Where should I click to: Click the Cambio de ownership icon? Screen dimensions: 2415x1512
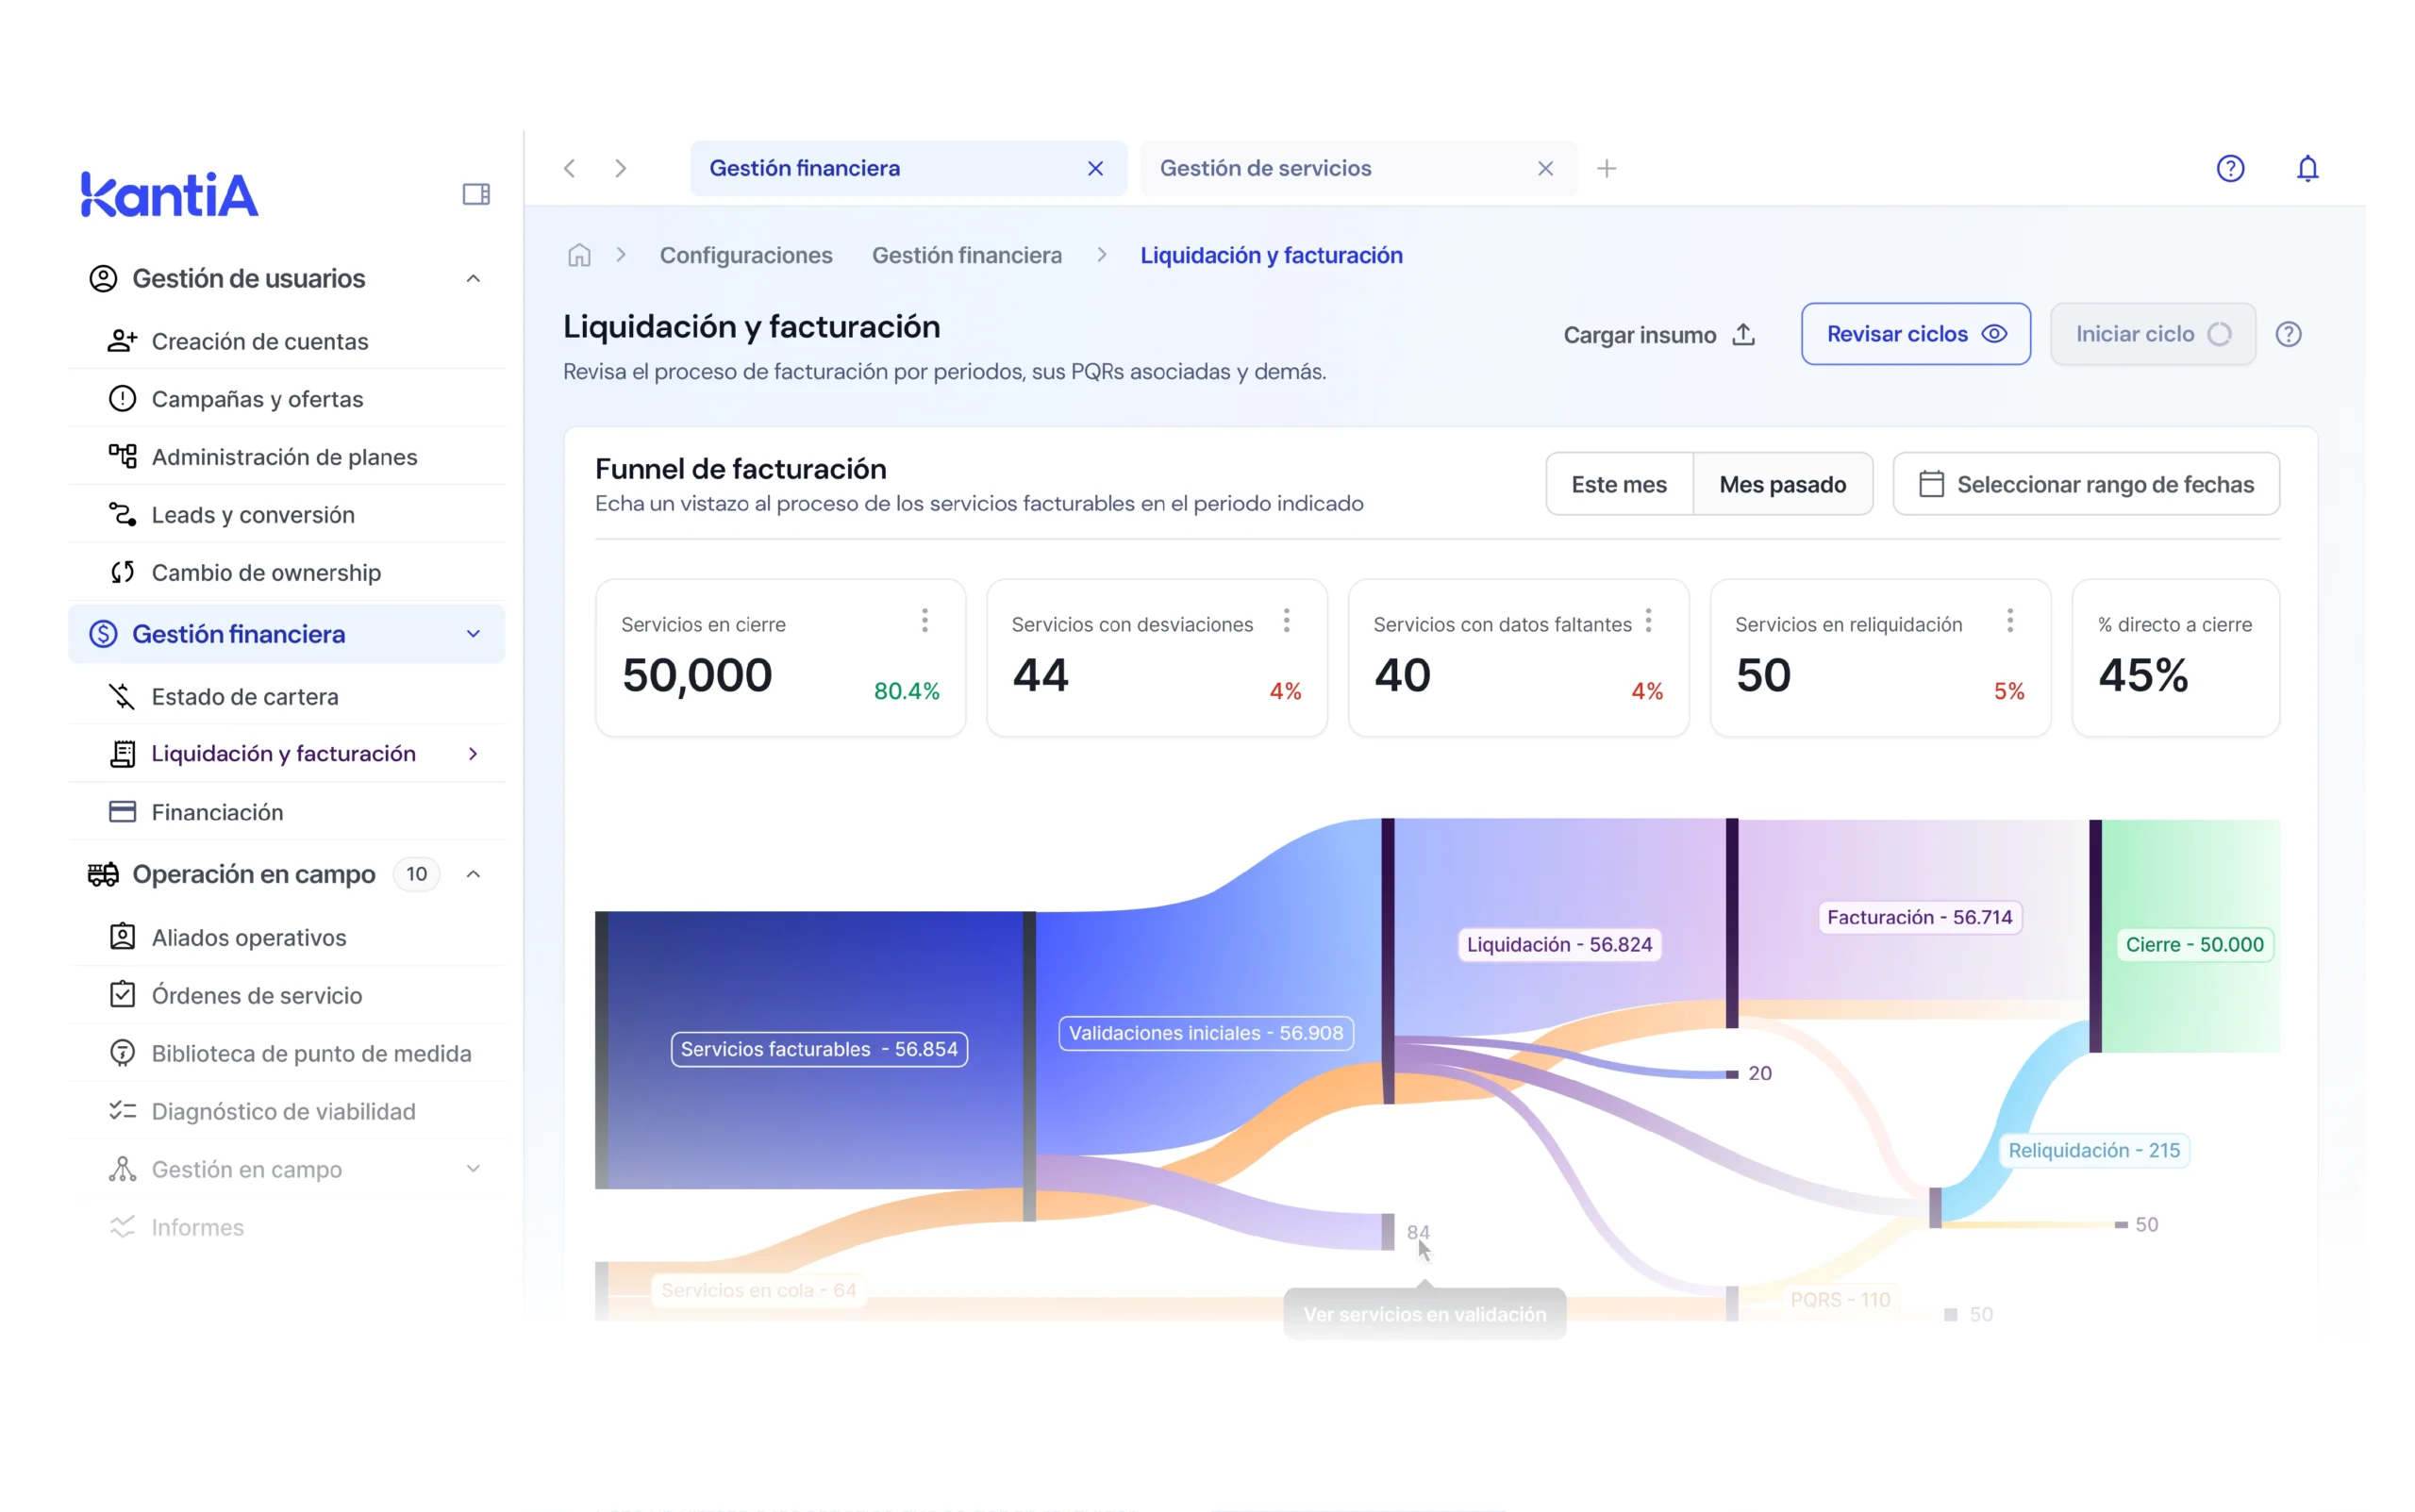click(122, 572)
